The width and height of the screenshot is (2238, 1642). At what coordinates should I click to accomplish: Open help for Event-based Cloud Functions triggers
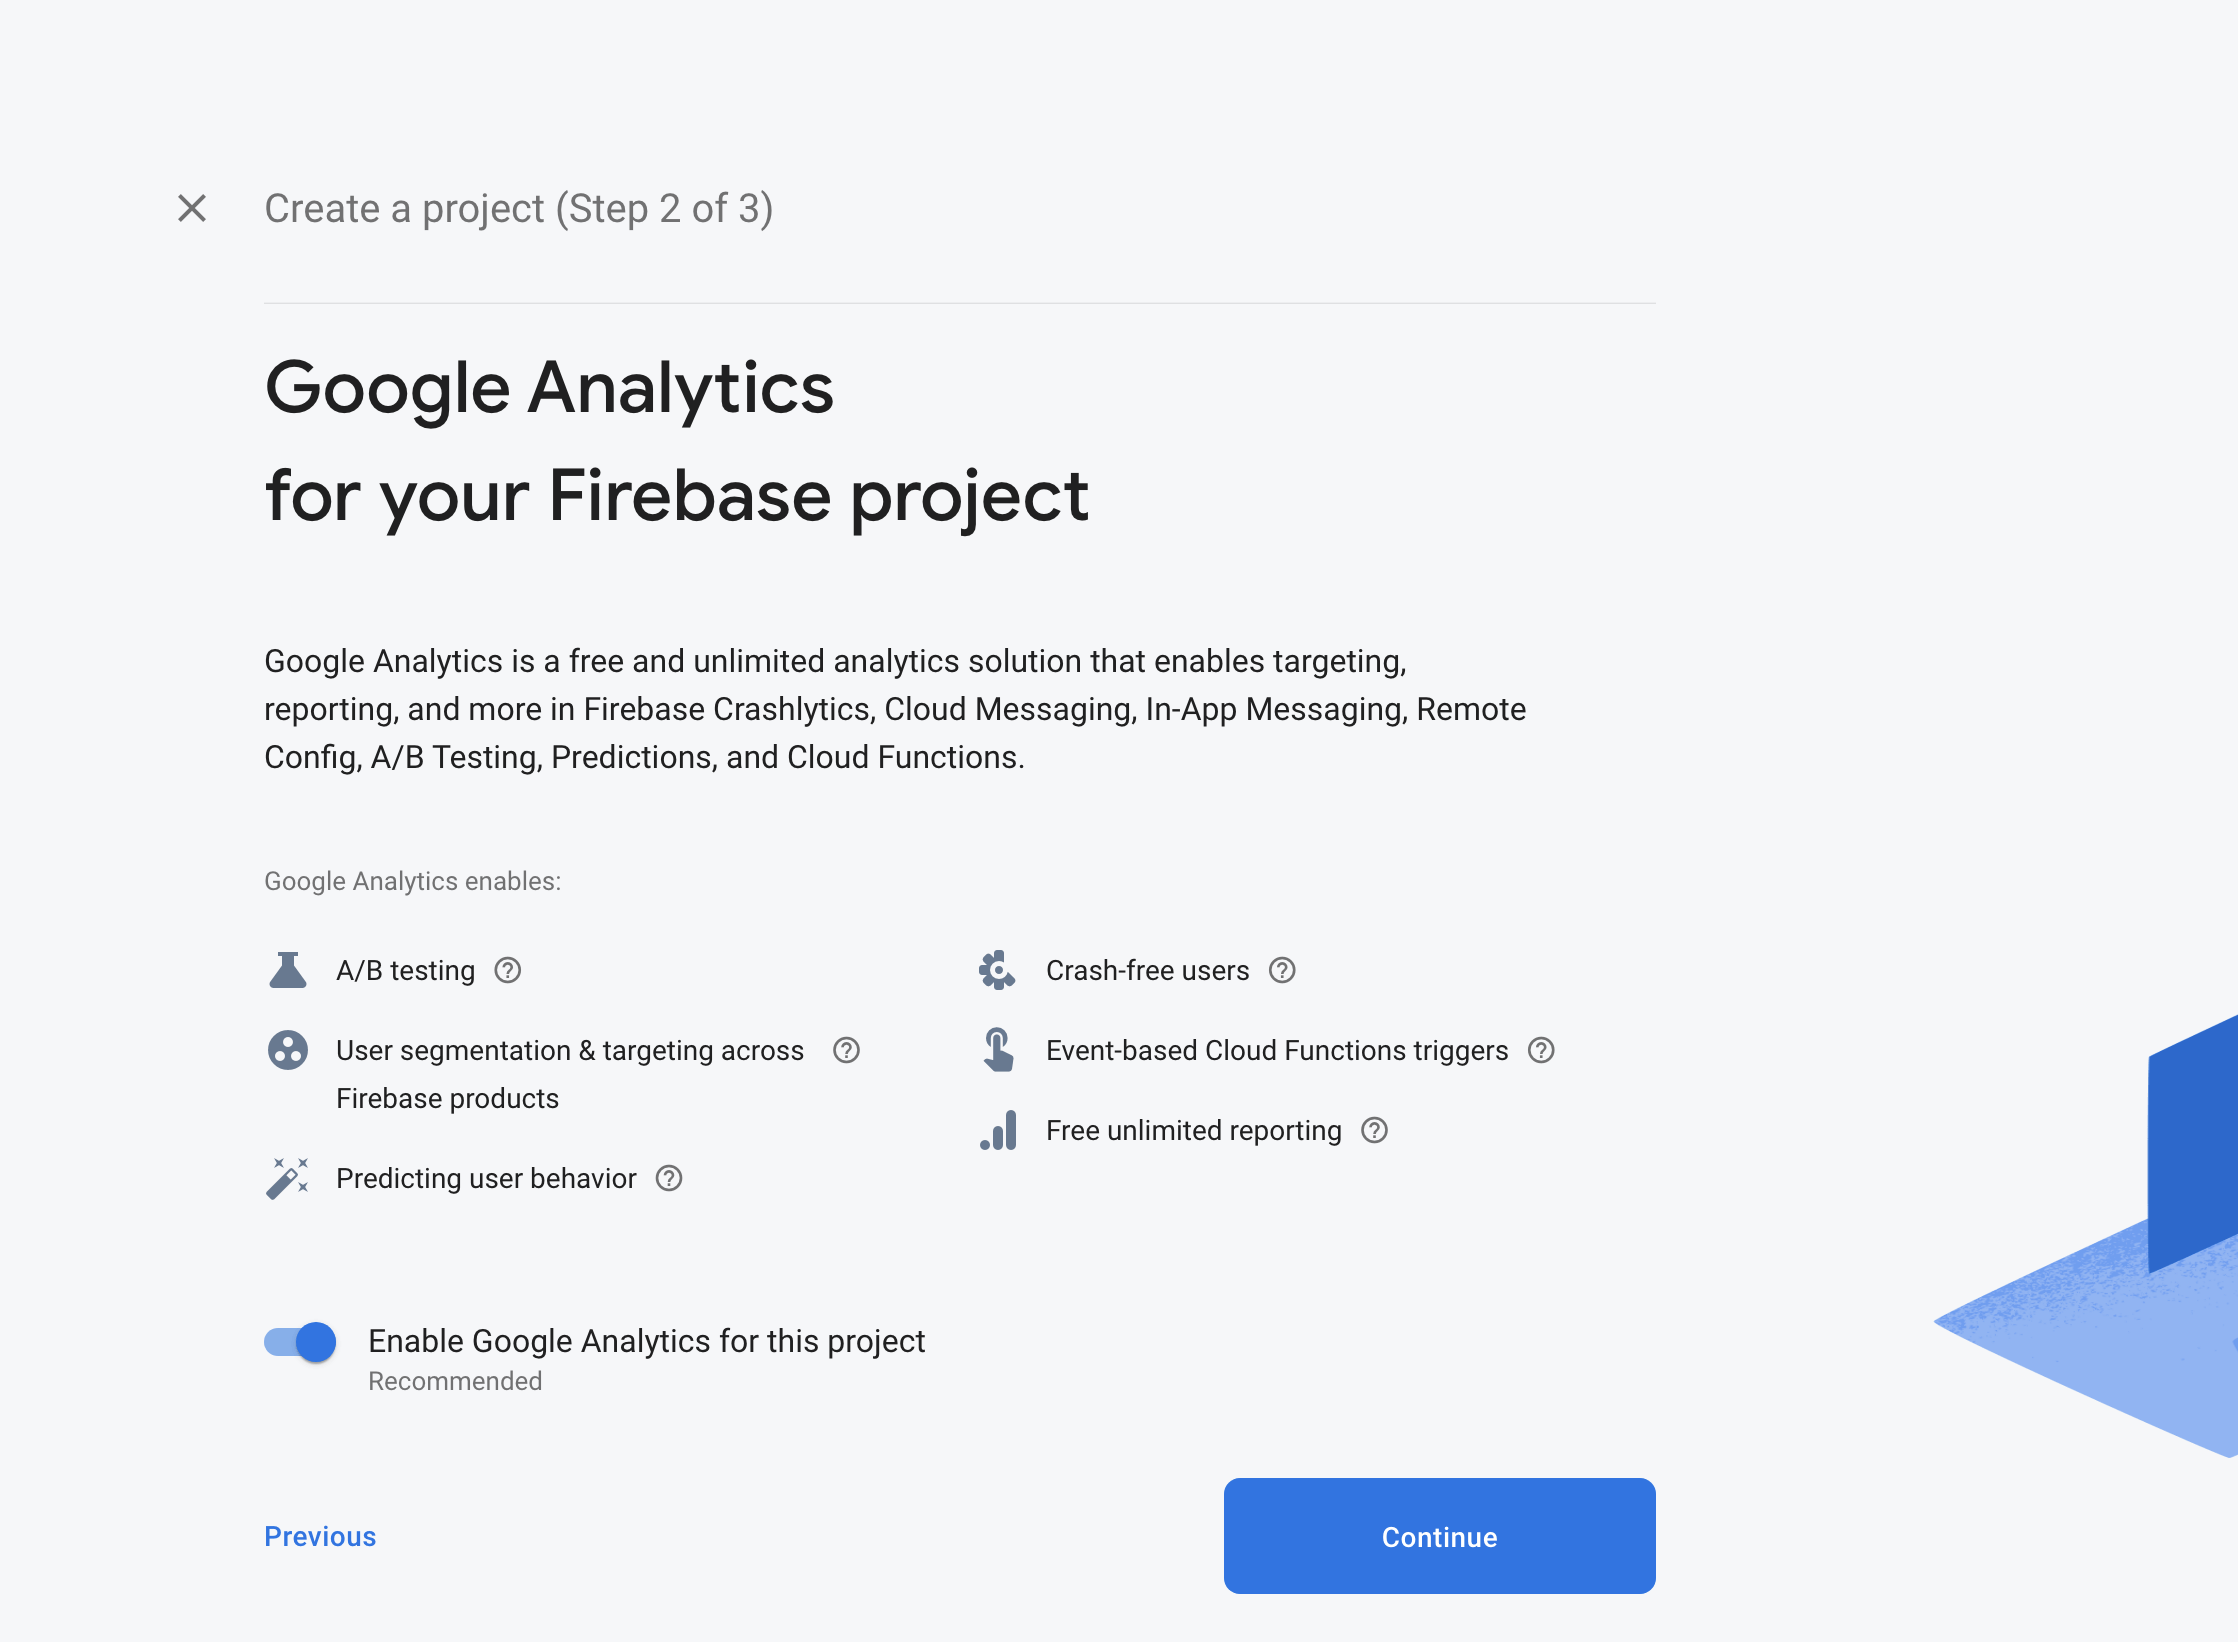[1541, 1050]
